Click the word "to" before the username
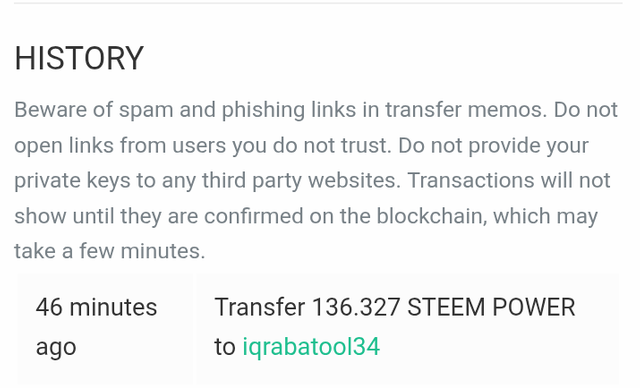This screenshot has width=640, height=388. point(225,347)
